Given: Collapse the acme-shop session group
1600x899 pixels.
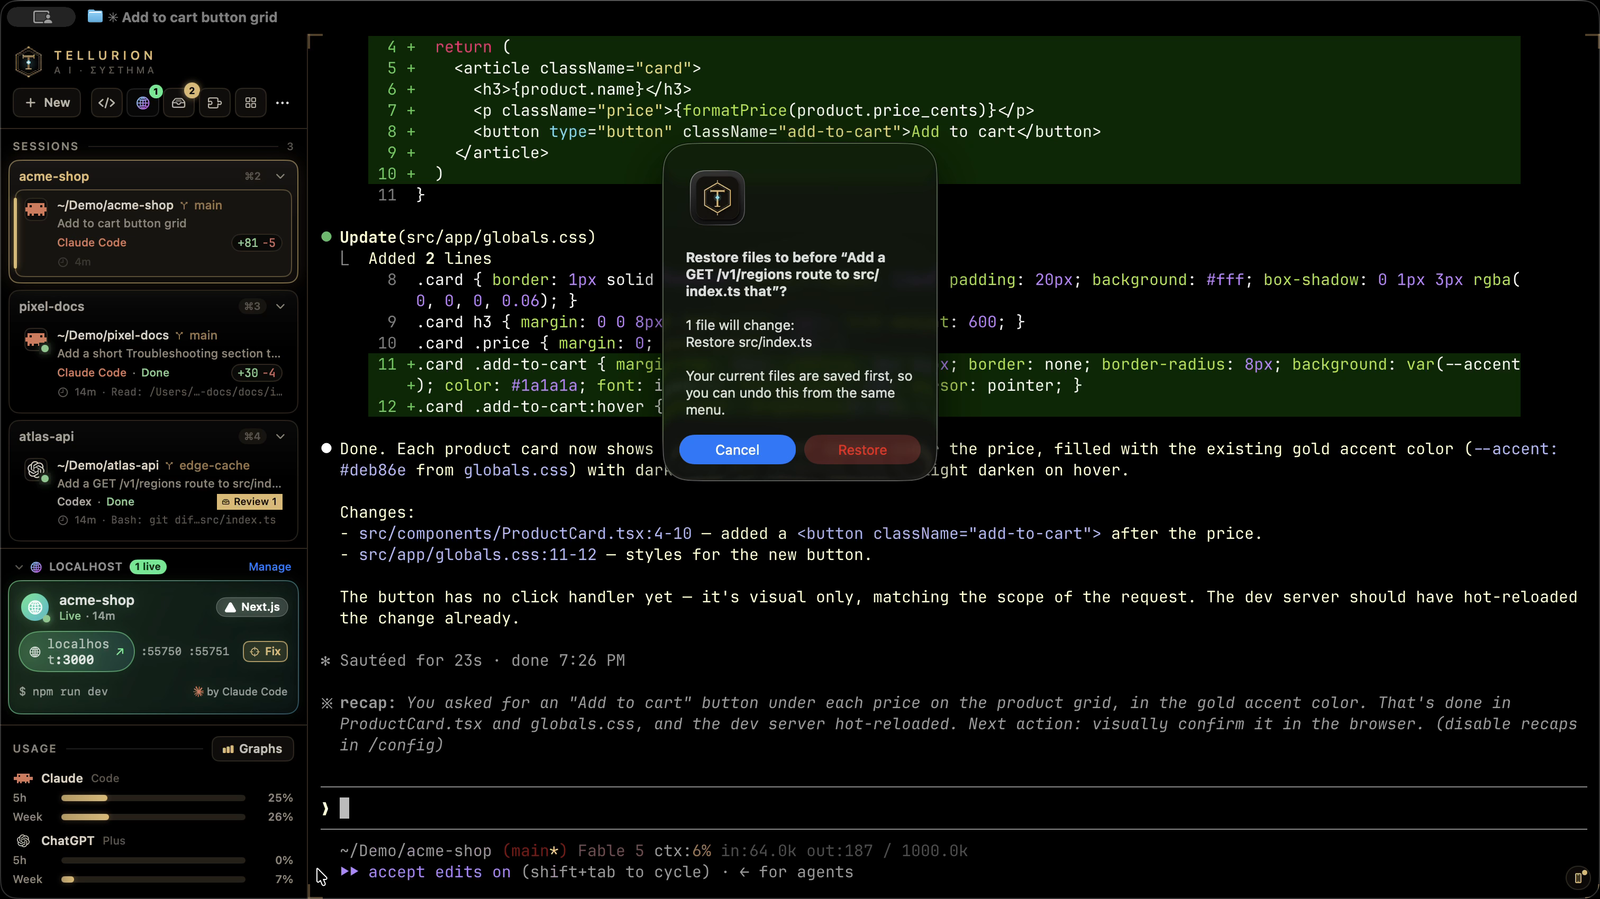Looking at the screenshot, I should pyautogui.click(x=280, y=176).
